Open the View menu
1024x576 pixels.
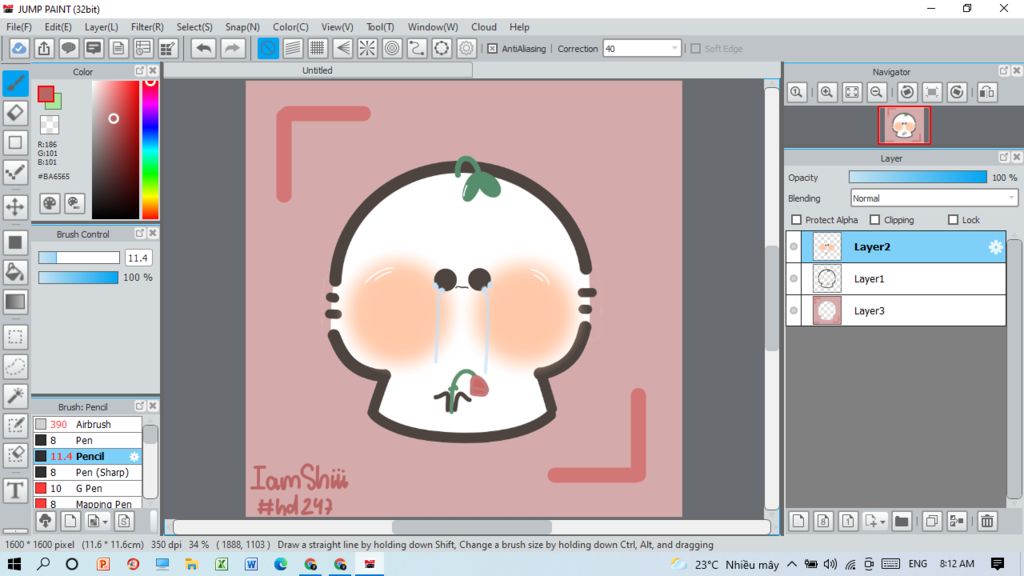coord(337,27)
